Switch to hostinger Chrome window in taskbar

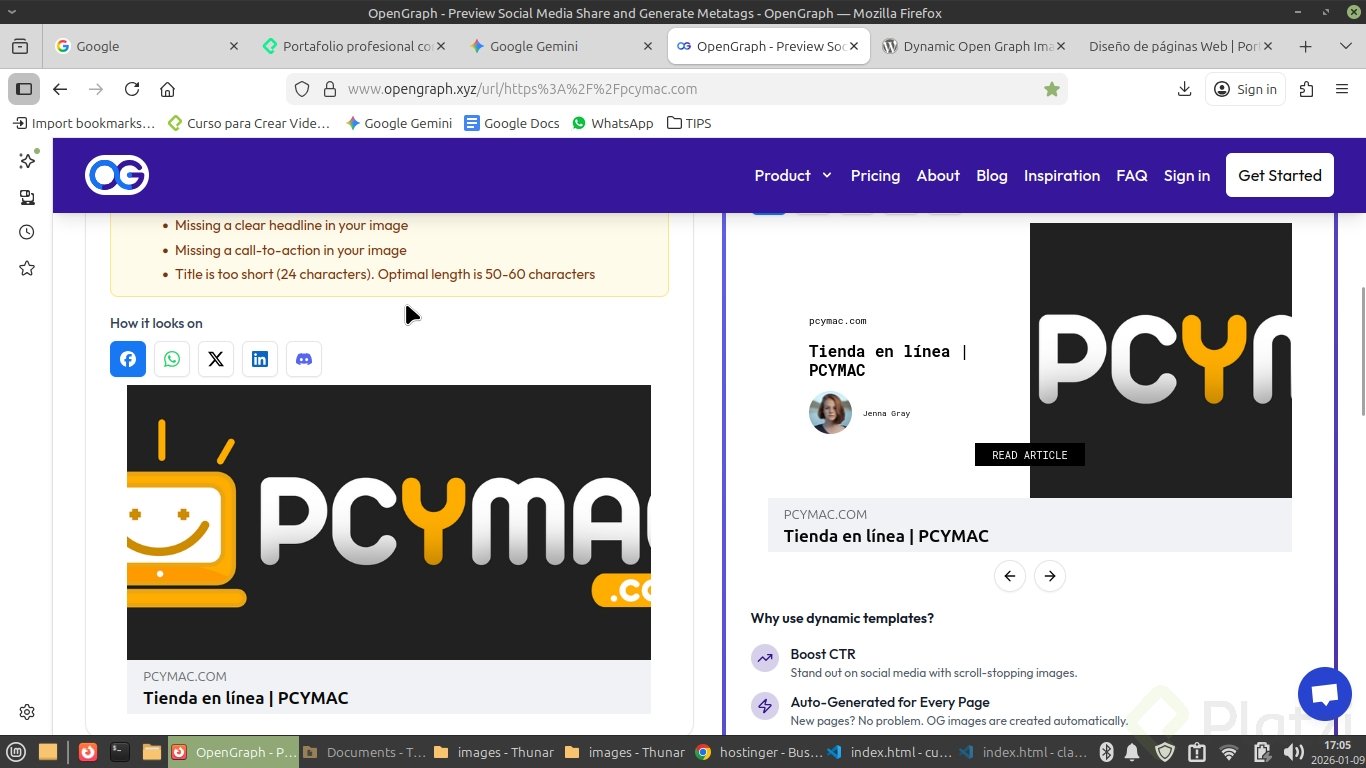coord(759,752)
